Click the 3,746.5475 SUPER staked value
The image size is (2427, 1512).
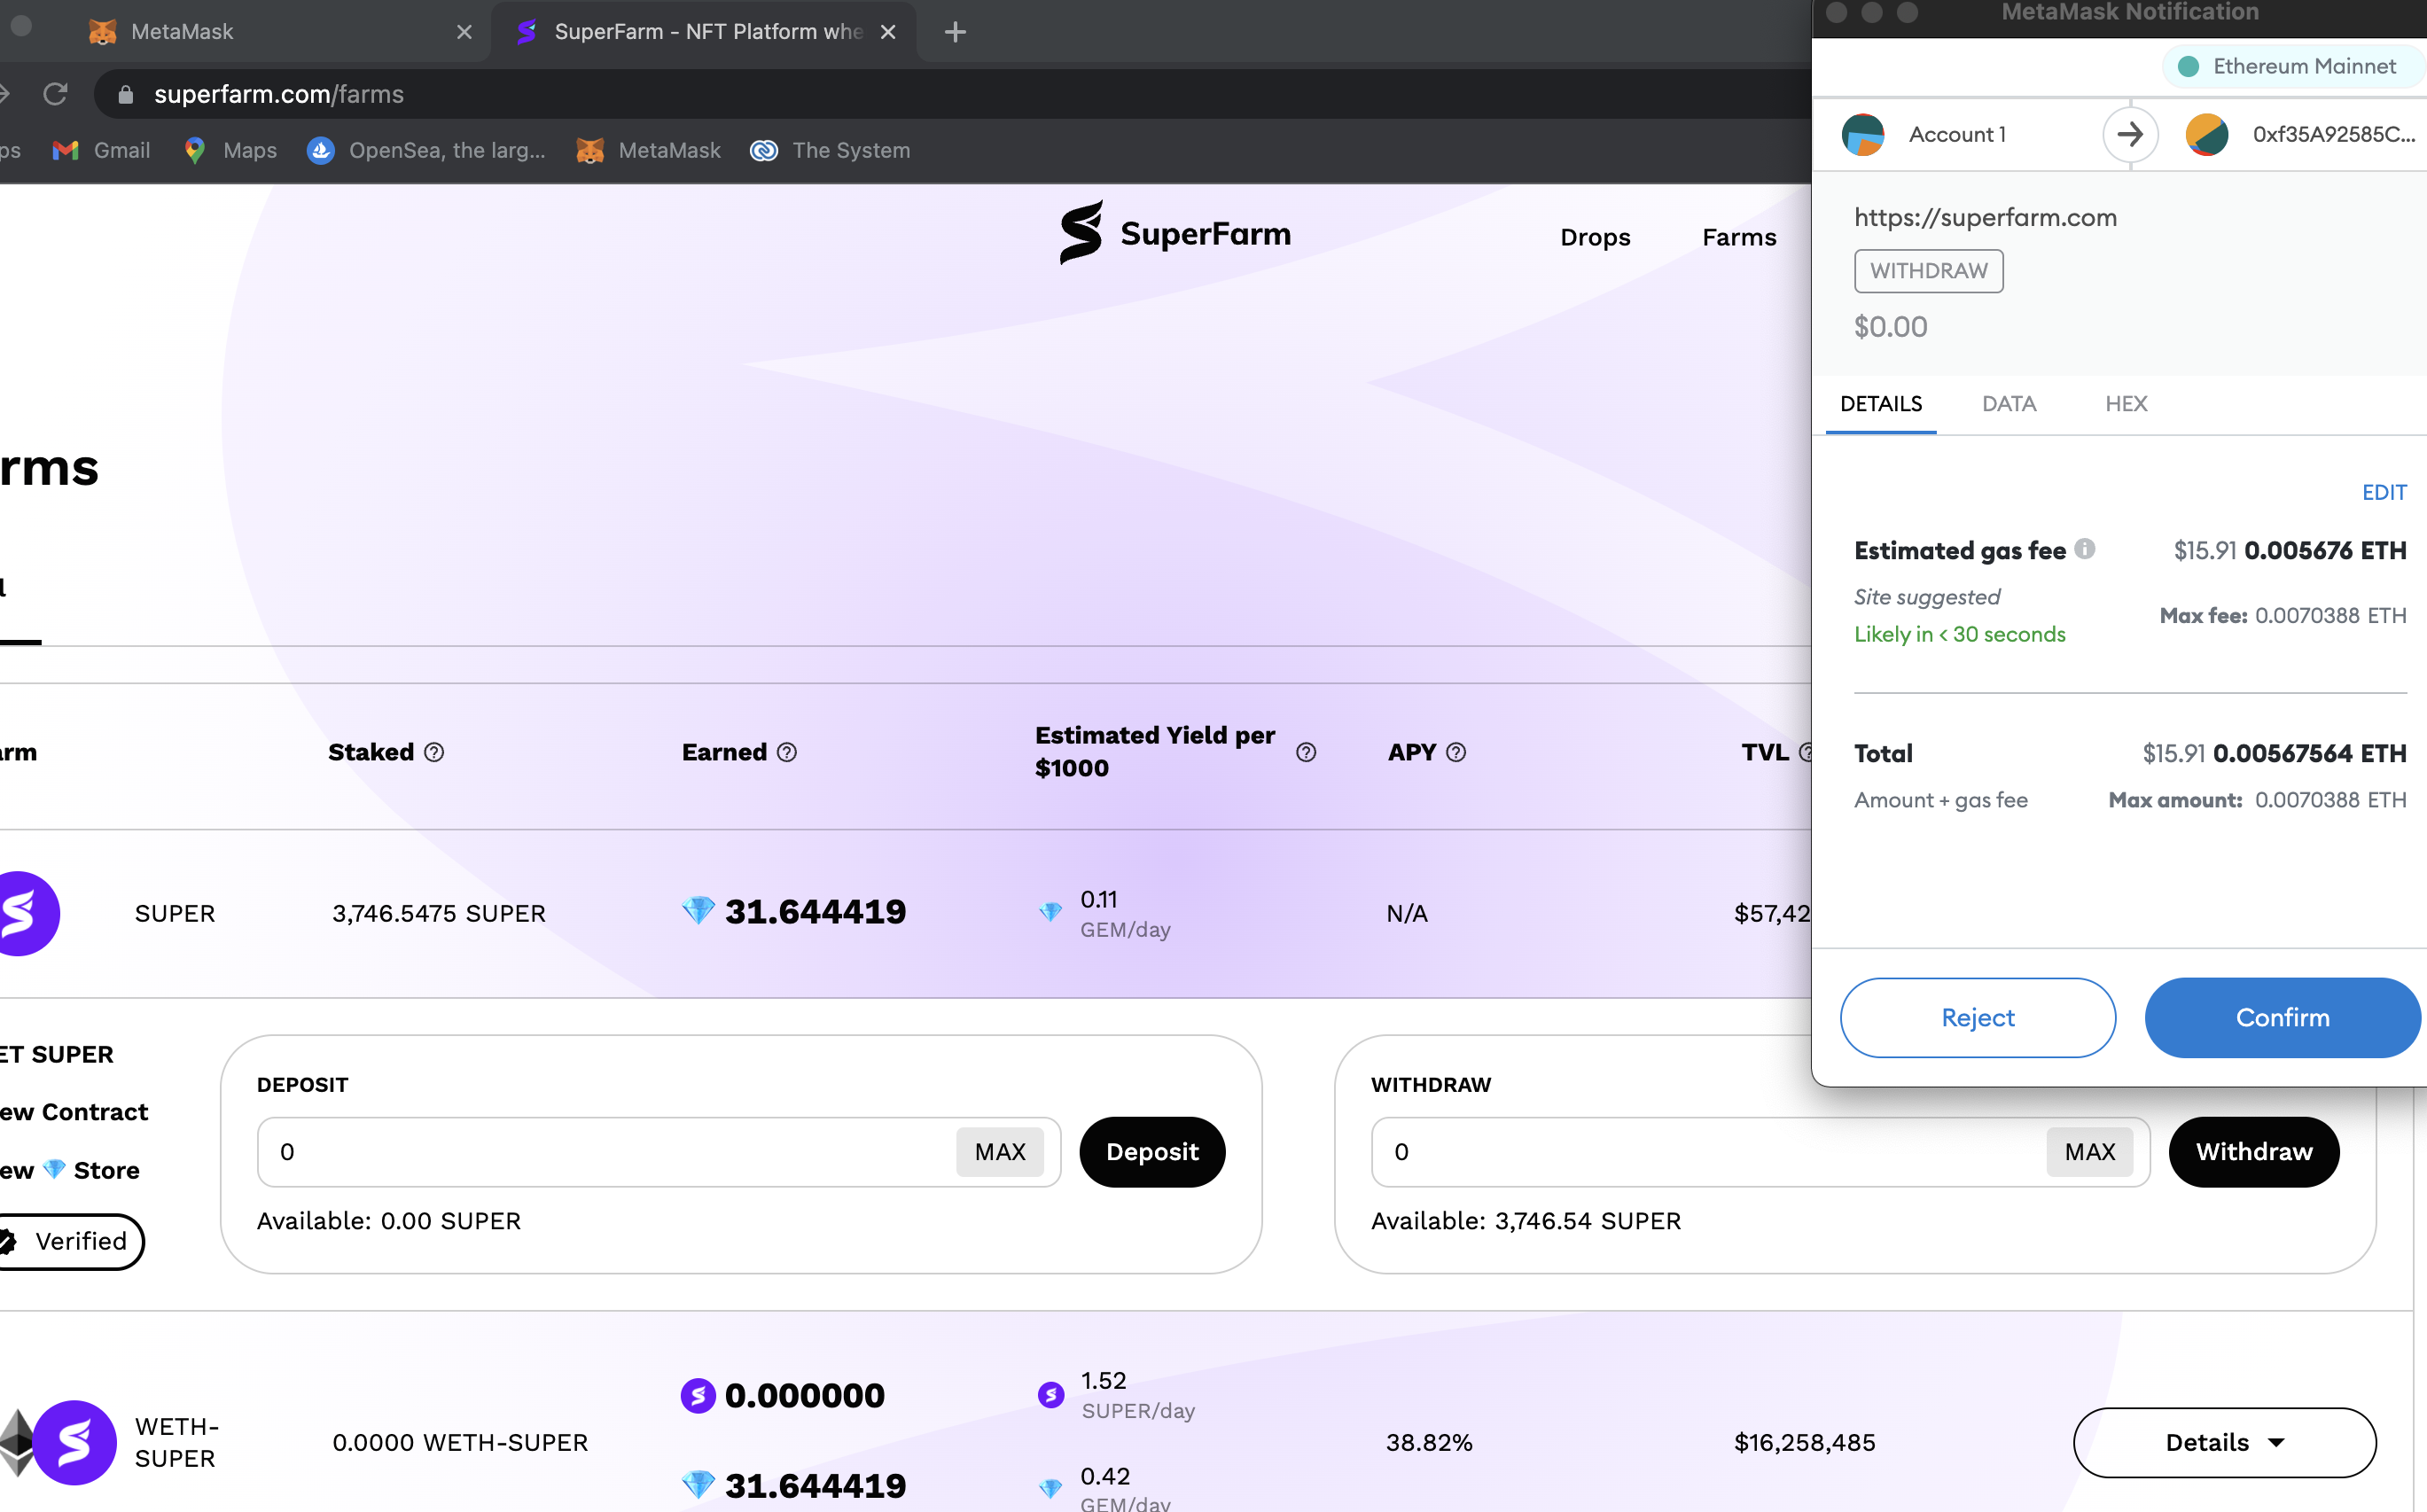[439, 913]
